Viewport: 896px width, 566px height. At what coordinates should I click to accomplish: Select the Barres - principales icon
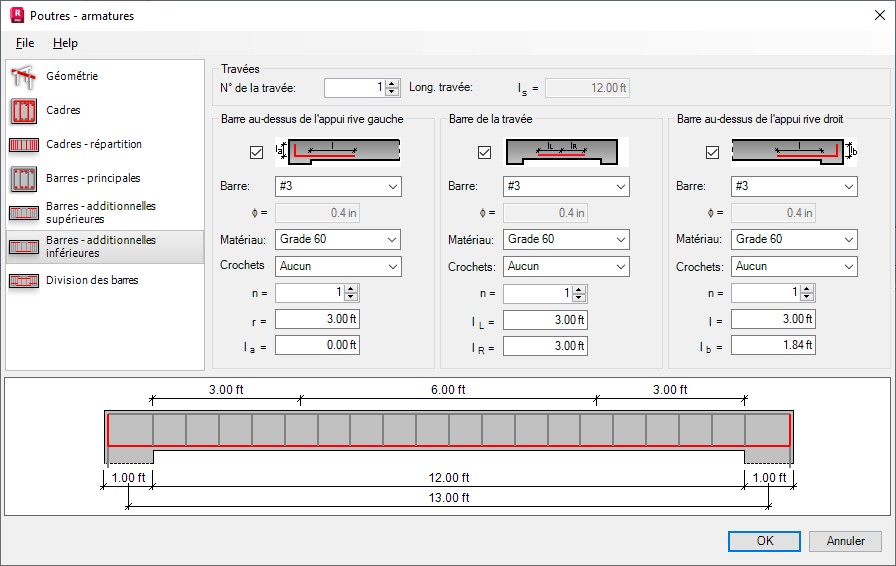[x=23, y=179]
